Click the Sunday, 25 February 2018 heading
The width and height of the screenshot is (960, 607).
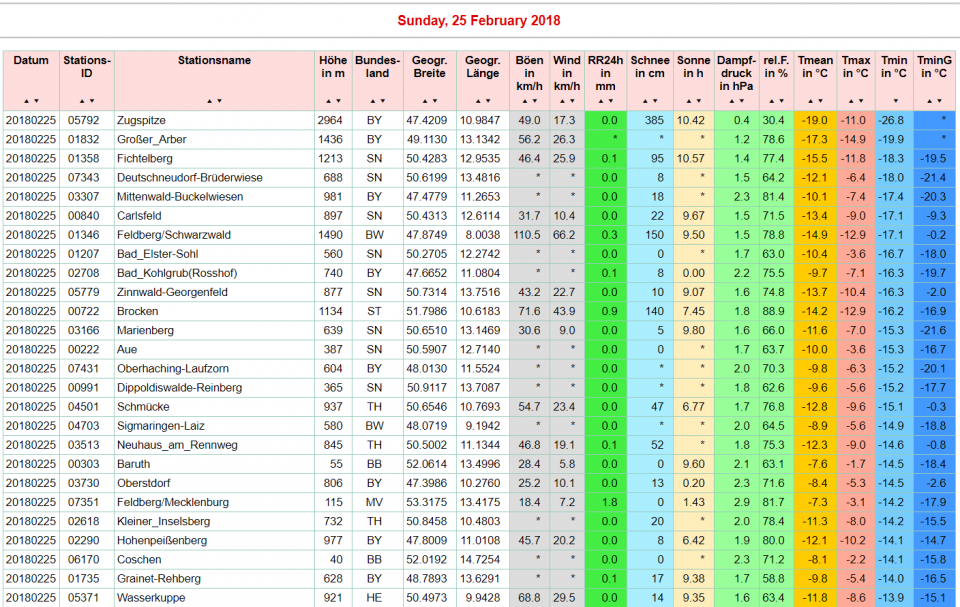pyautogui.click(x=479, y=21)
